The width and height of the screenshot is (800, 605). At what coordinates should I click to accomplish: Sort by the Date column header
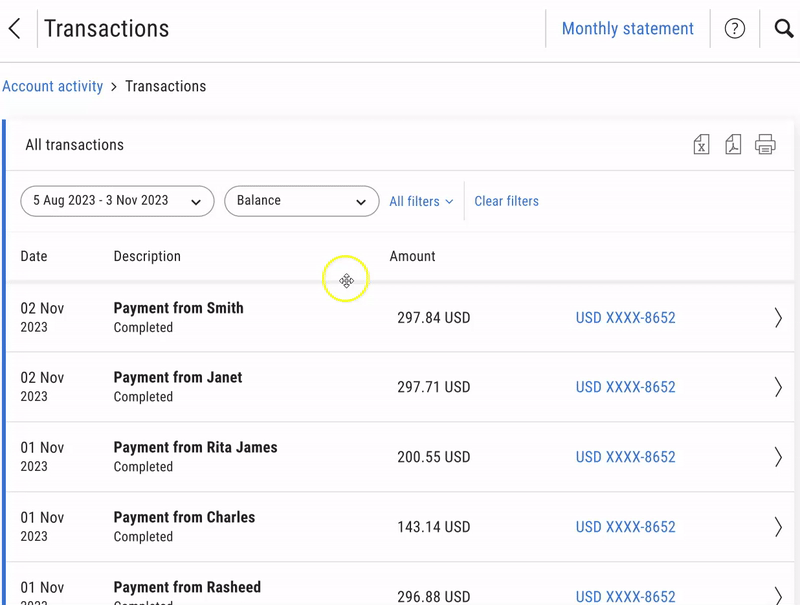click(x=34, y=256)
